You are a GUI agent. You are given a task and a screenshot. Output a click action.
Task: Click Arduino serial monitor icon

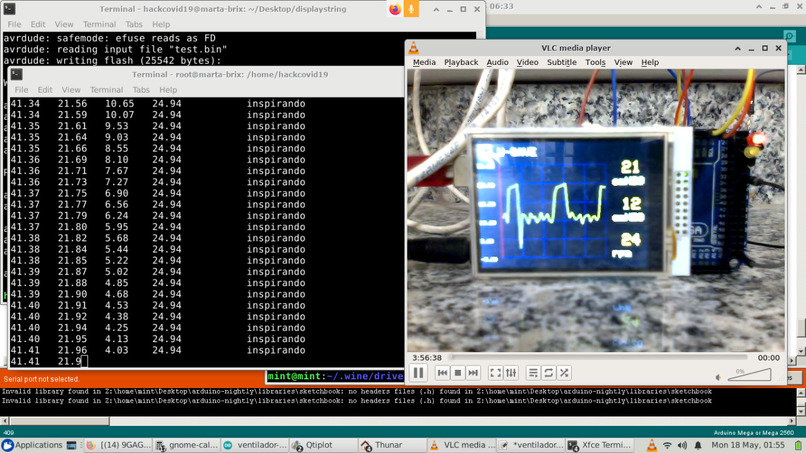pyautogui.click(x=790, y=35)
